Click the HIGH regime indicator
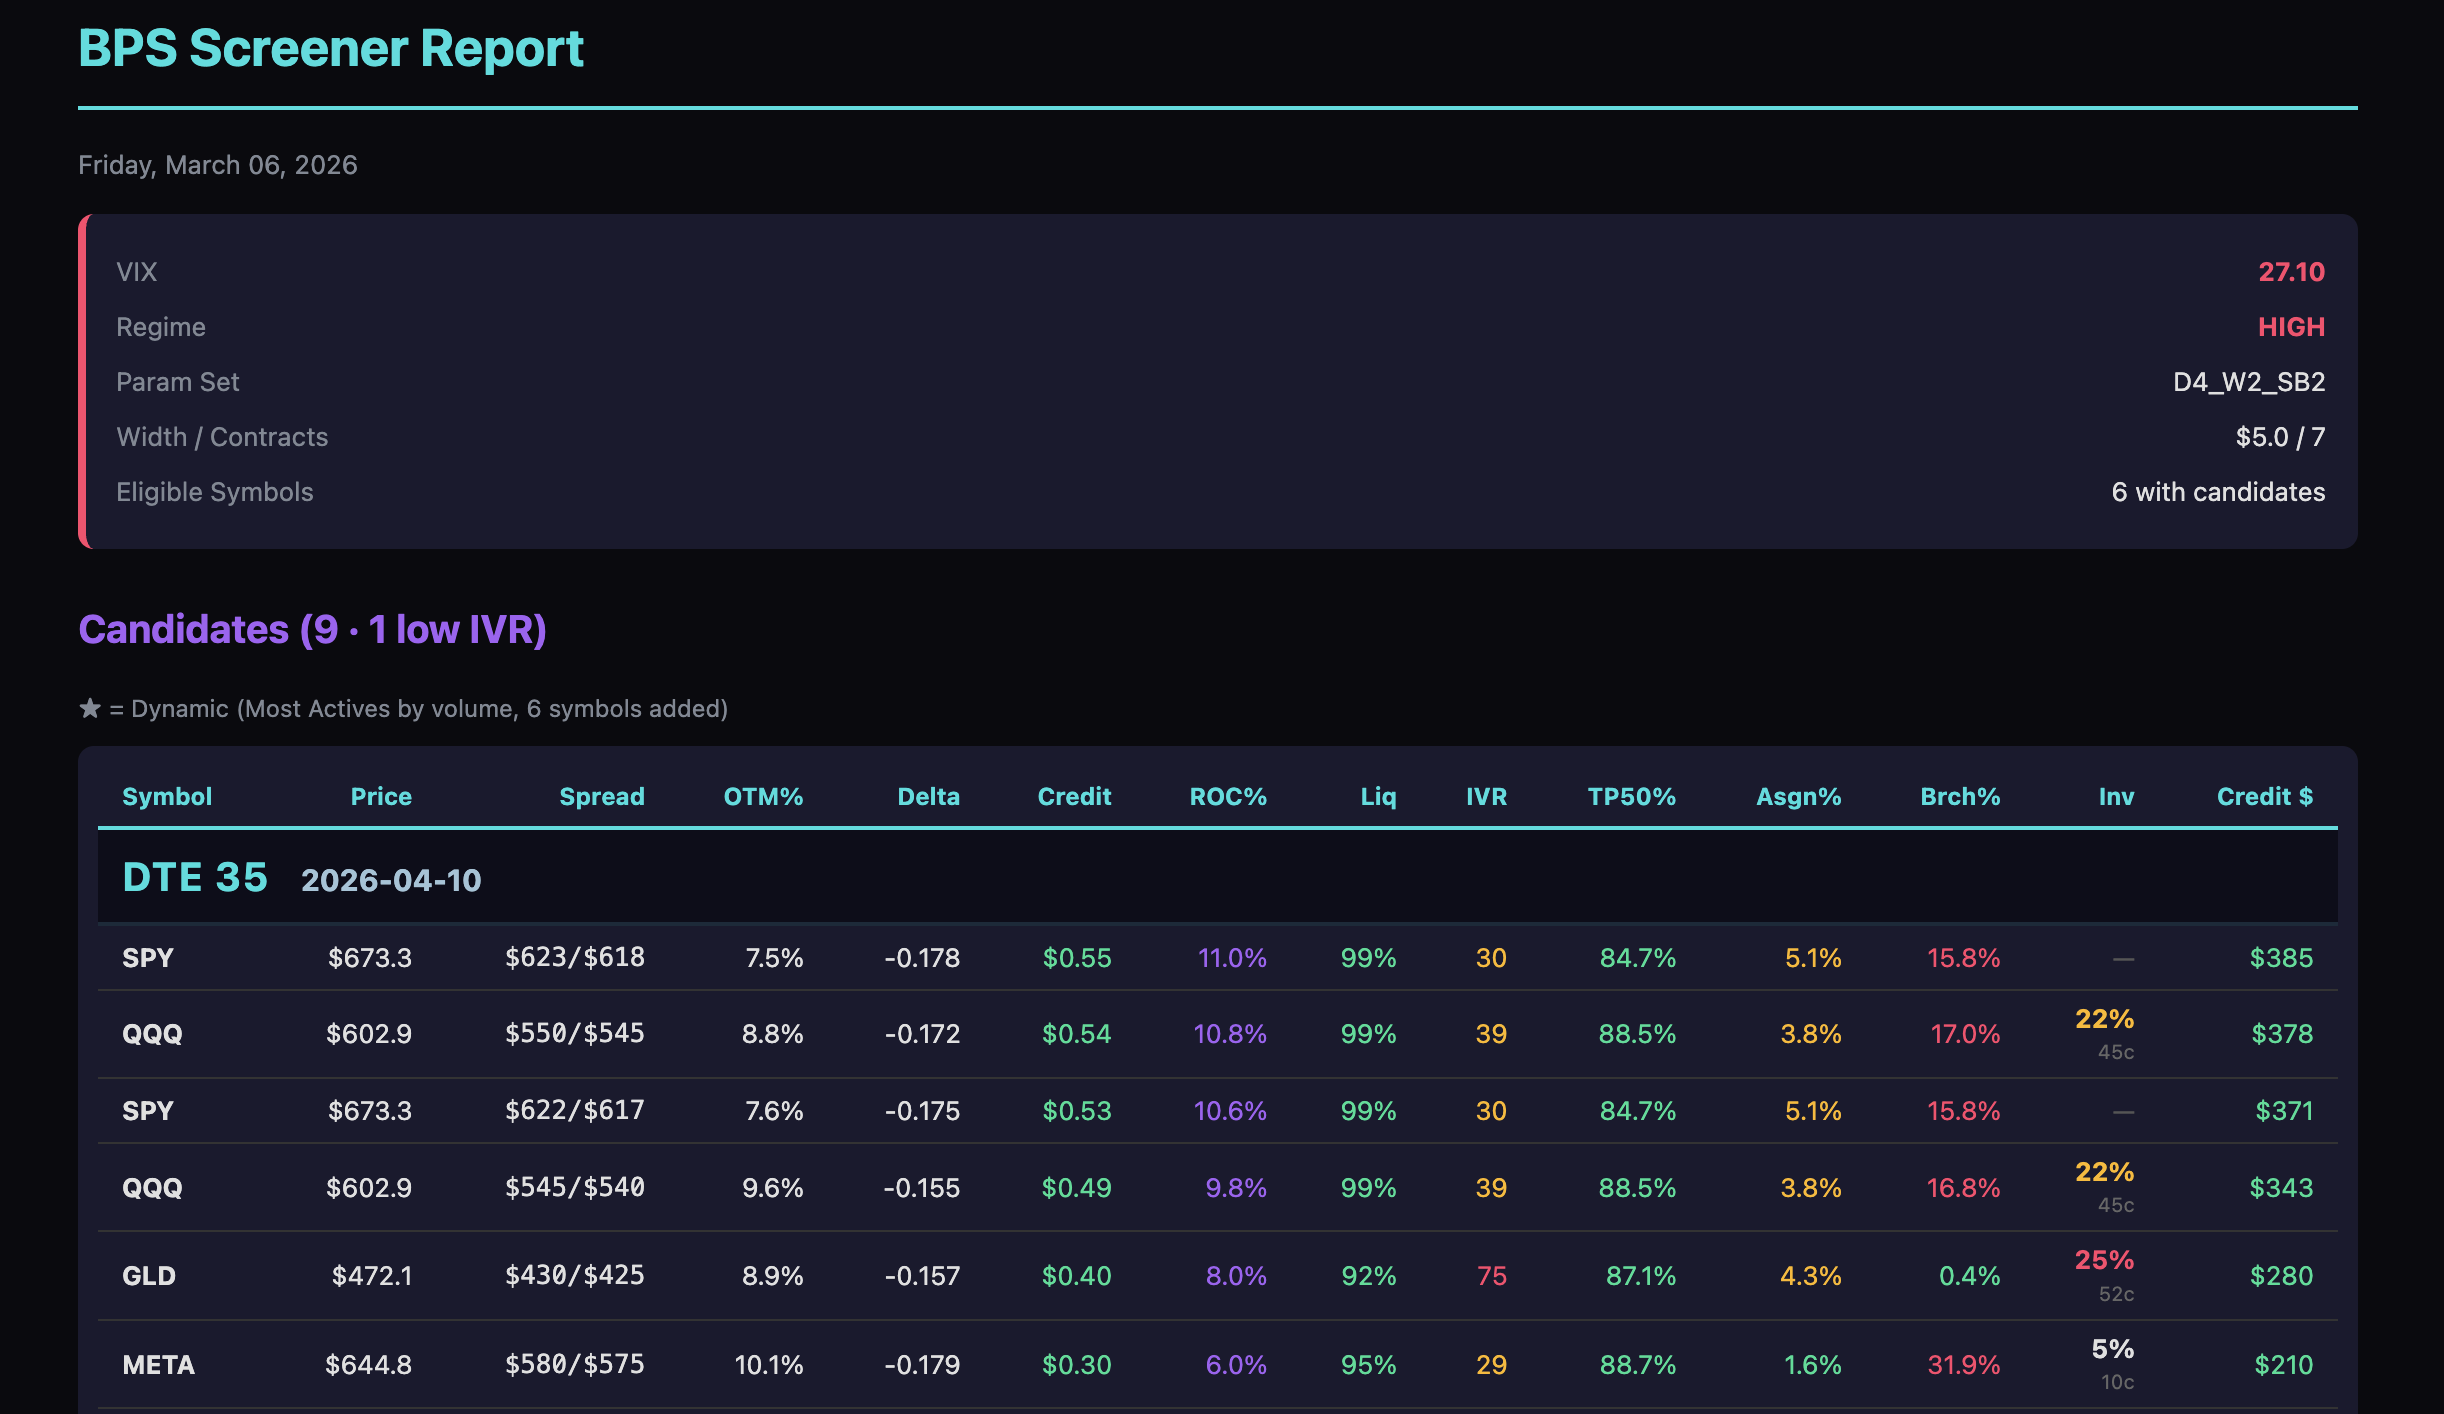 click(2291, 326)
